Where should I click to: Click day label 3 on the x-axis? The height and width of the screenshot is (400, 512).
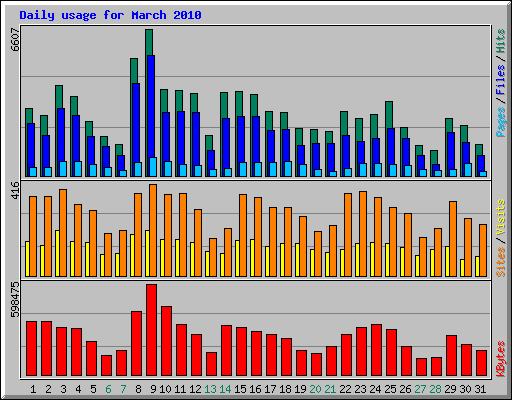tap(63, 389)
